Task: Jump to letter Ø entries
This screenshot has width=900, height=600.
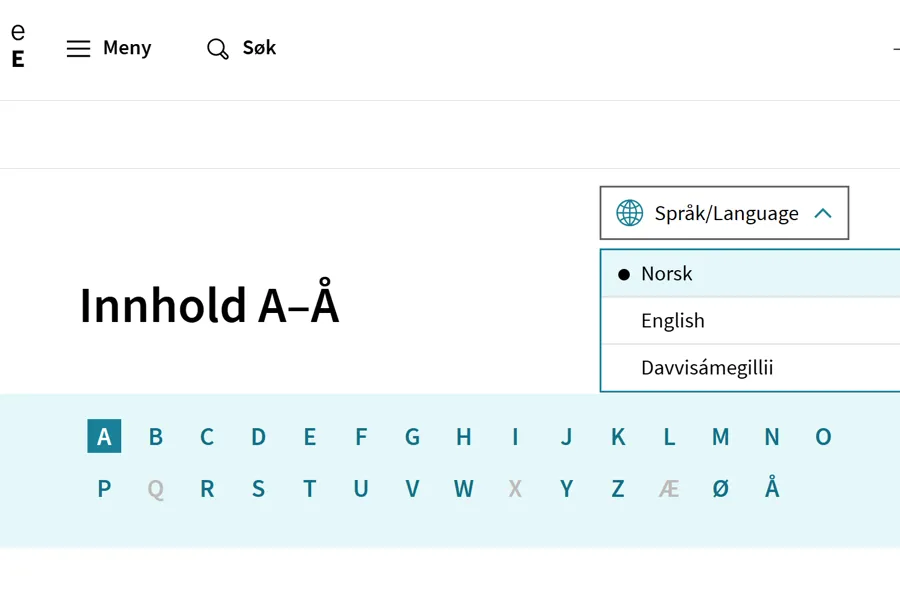Action: coord(721,489)
